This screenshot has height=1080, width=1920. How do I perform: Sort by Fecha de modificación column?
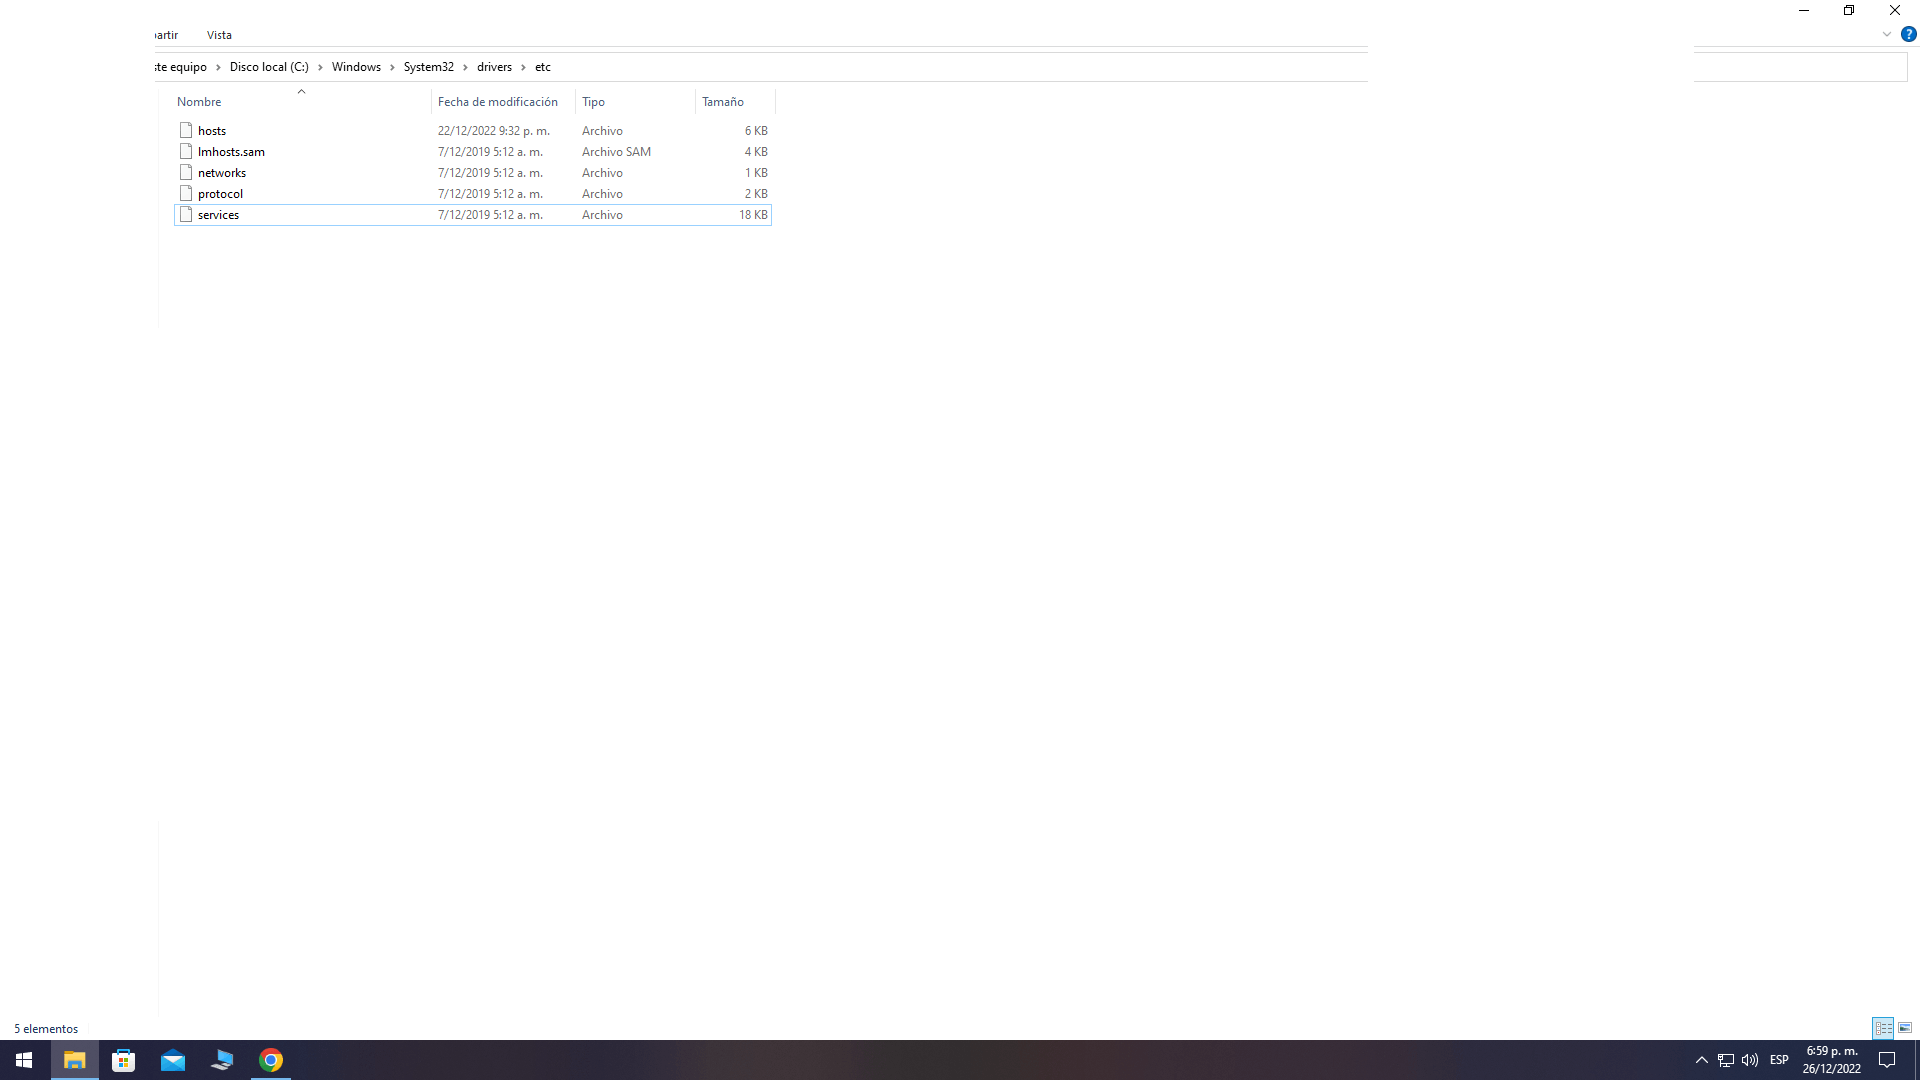(498, 102)
